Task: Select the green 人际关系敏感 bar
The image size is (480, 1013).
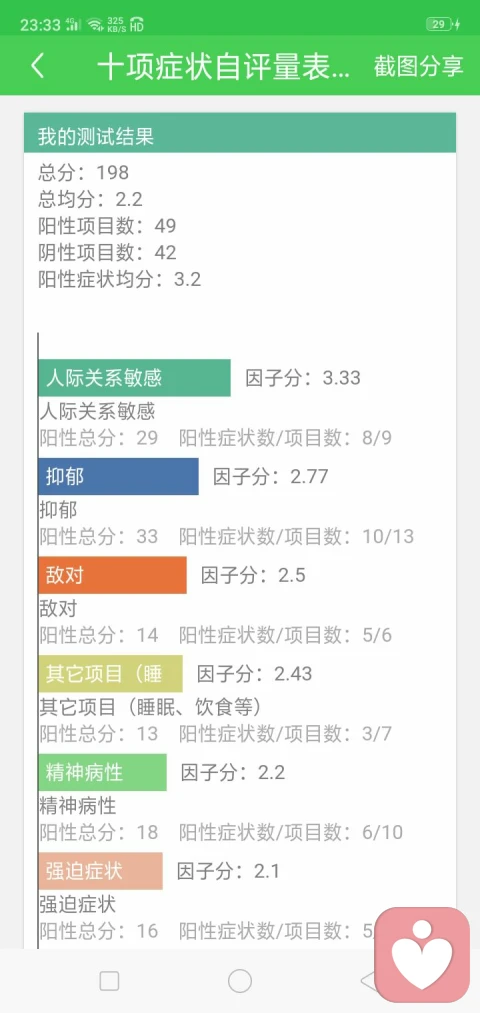Action: click(134, 378)
